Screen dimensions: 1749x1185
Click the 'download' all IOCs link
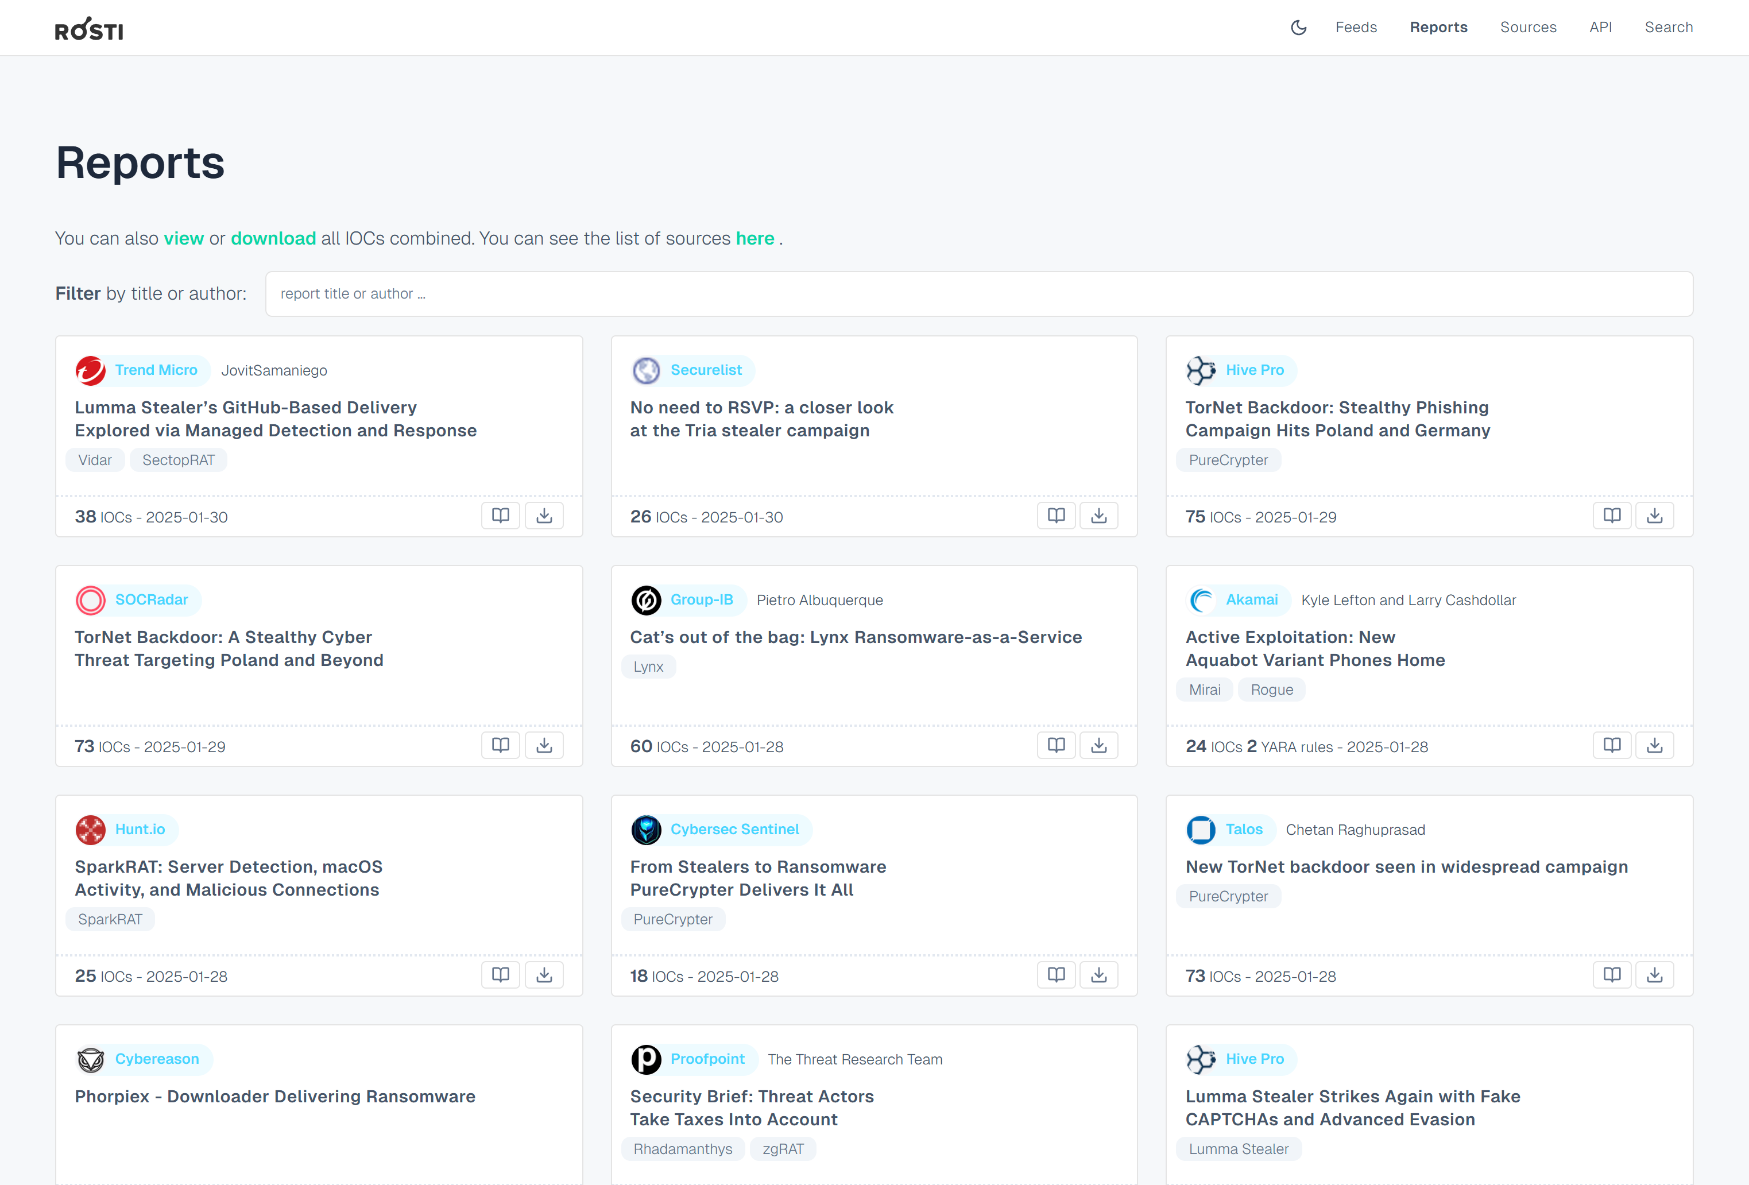click(x=273, y=238)
